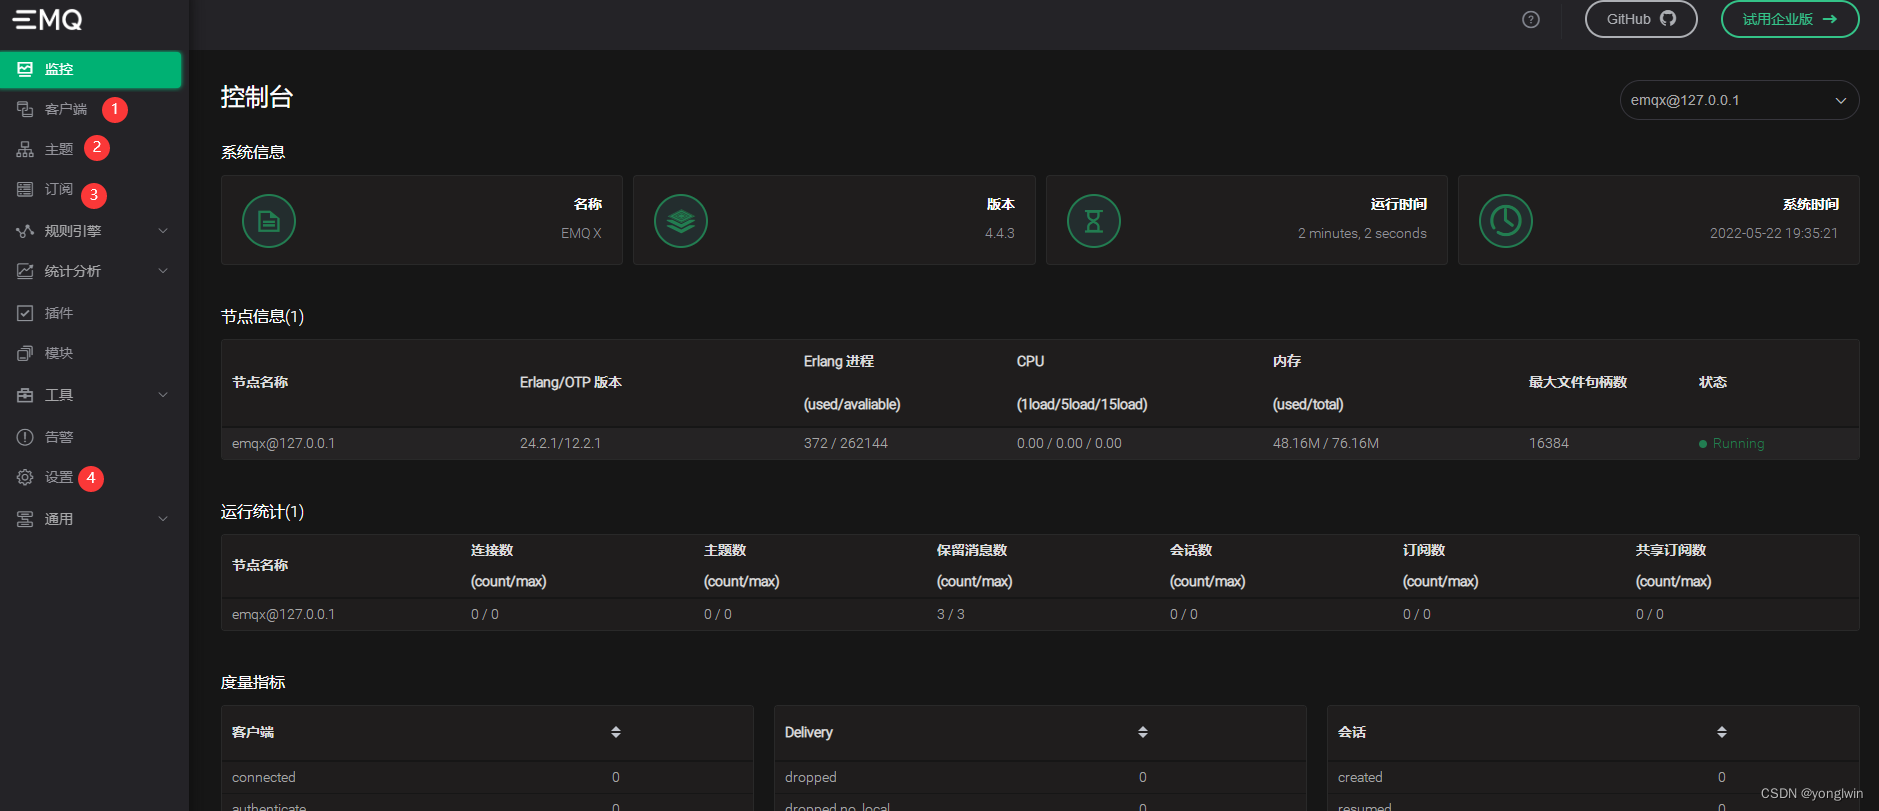Screen dimensions: 1879x811
Task: Open the emqx@127.0.0.1 node dropdown
Action: click(1739, 100)
